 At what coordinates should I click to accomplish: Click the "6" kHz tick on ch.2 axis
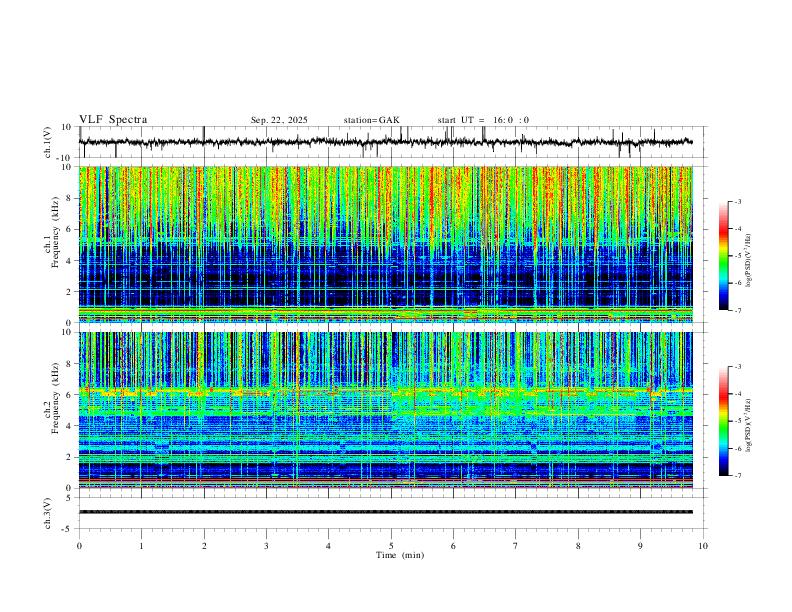point(70,395)
